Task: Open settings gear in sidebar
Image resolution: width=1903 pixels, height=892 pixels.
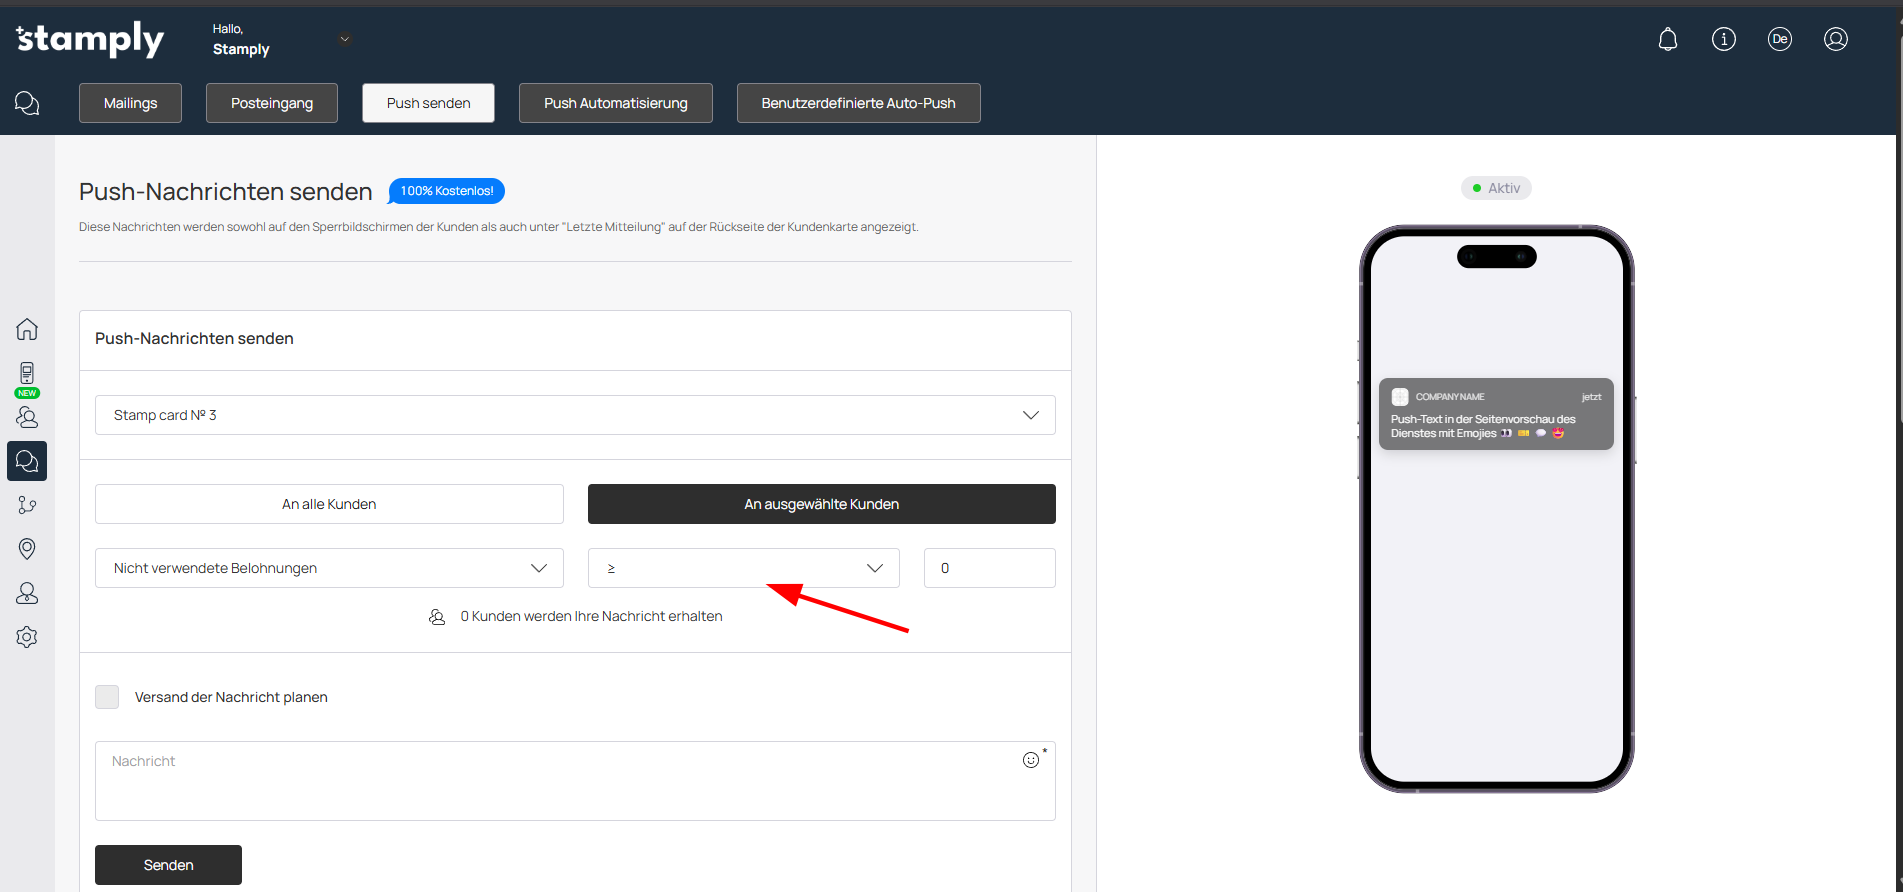Action: tap(27, 637)
